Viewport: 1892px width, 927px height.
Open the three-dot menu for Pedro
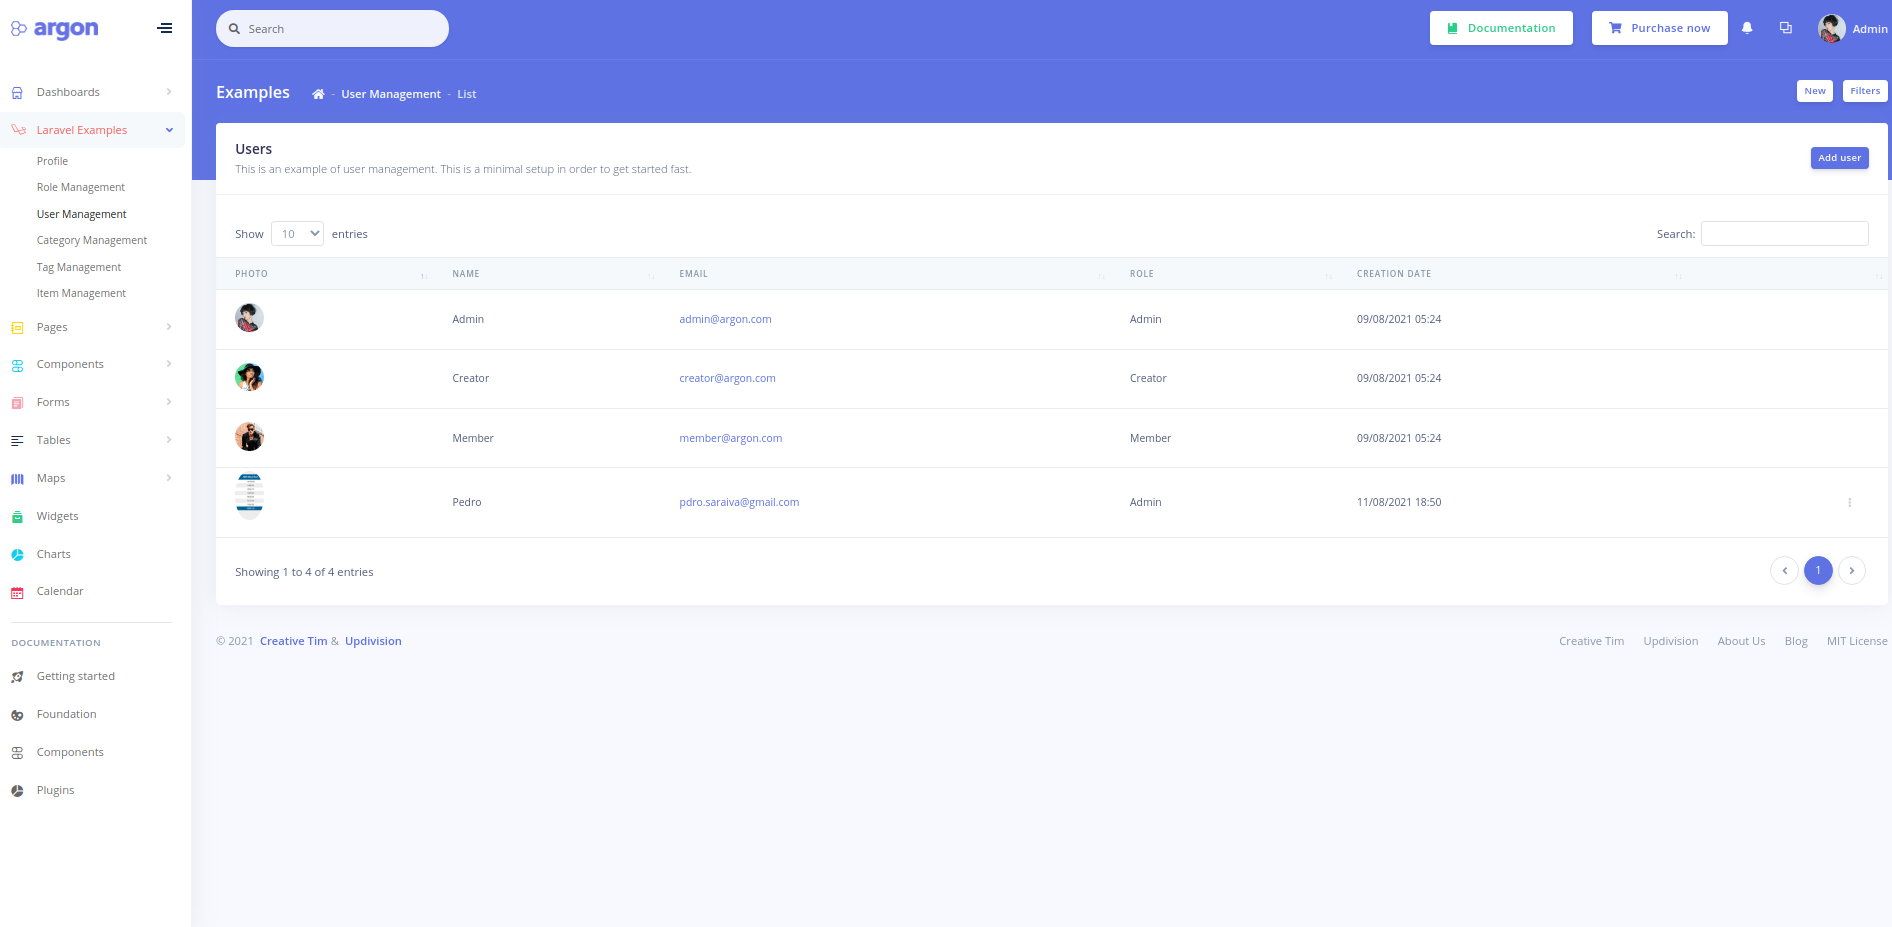click(x=1849, y=502)
